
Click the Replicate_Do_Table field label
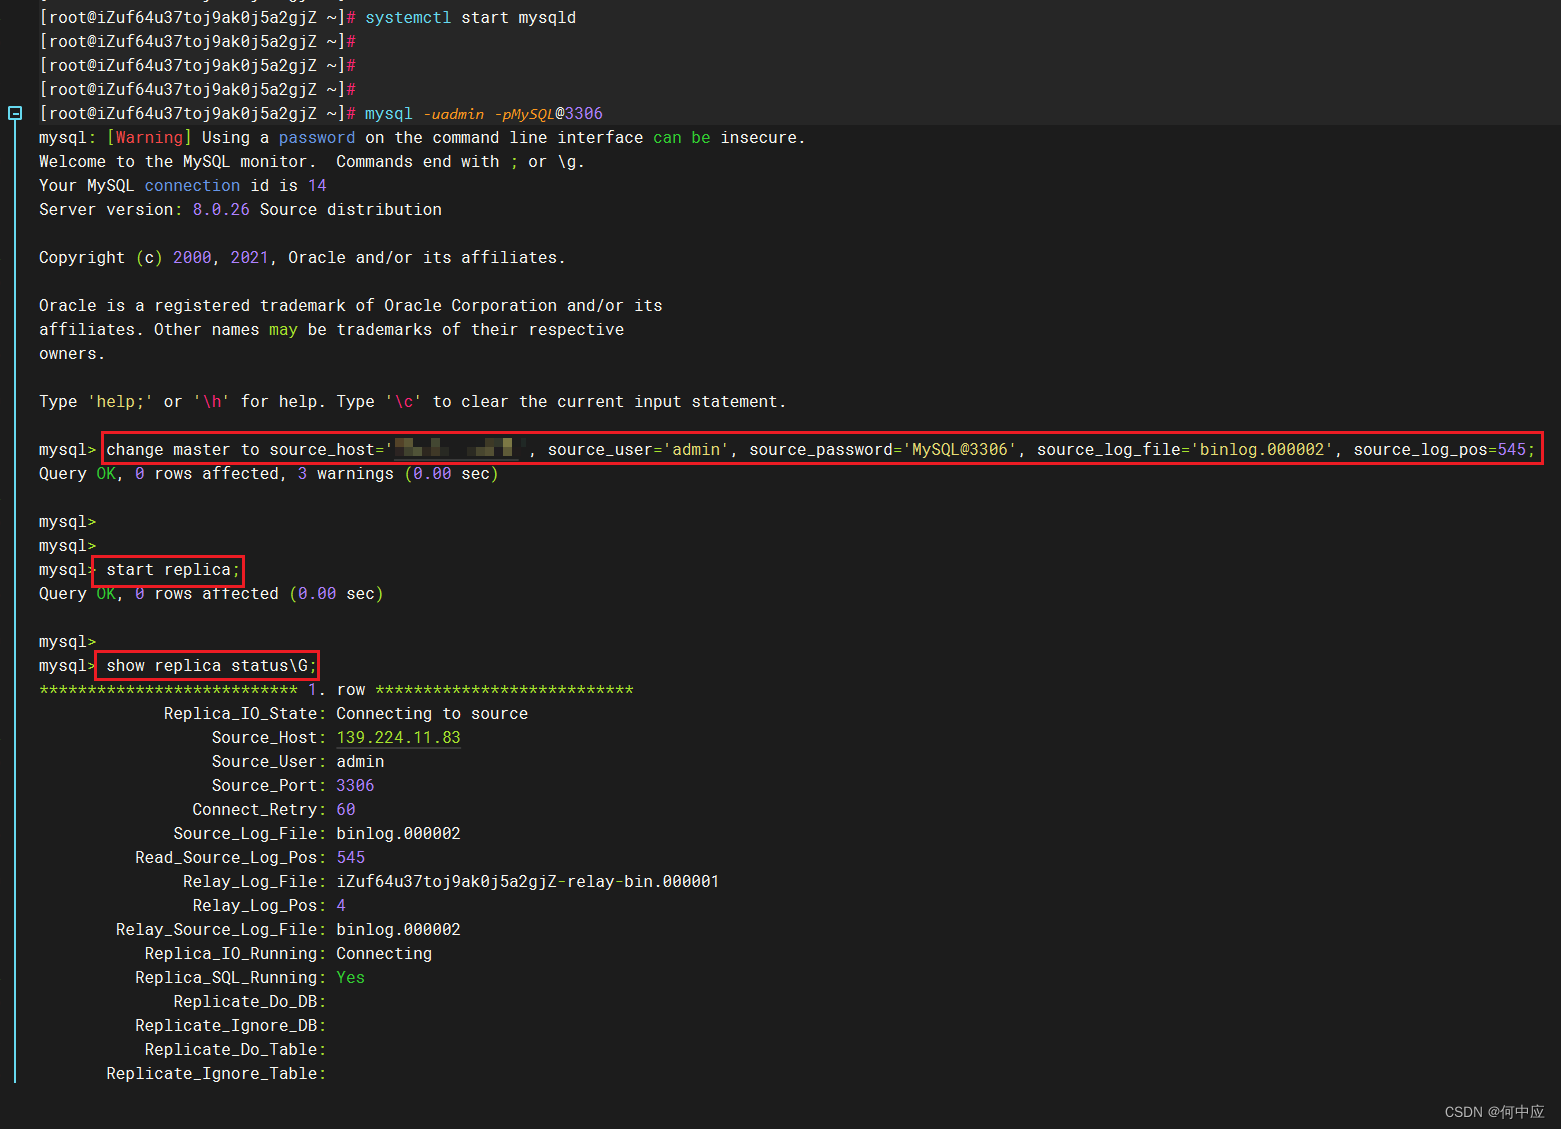[x=236, y=1050]
